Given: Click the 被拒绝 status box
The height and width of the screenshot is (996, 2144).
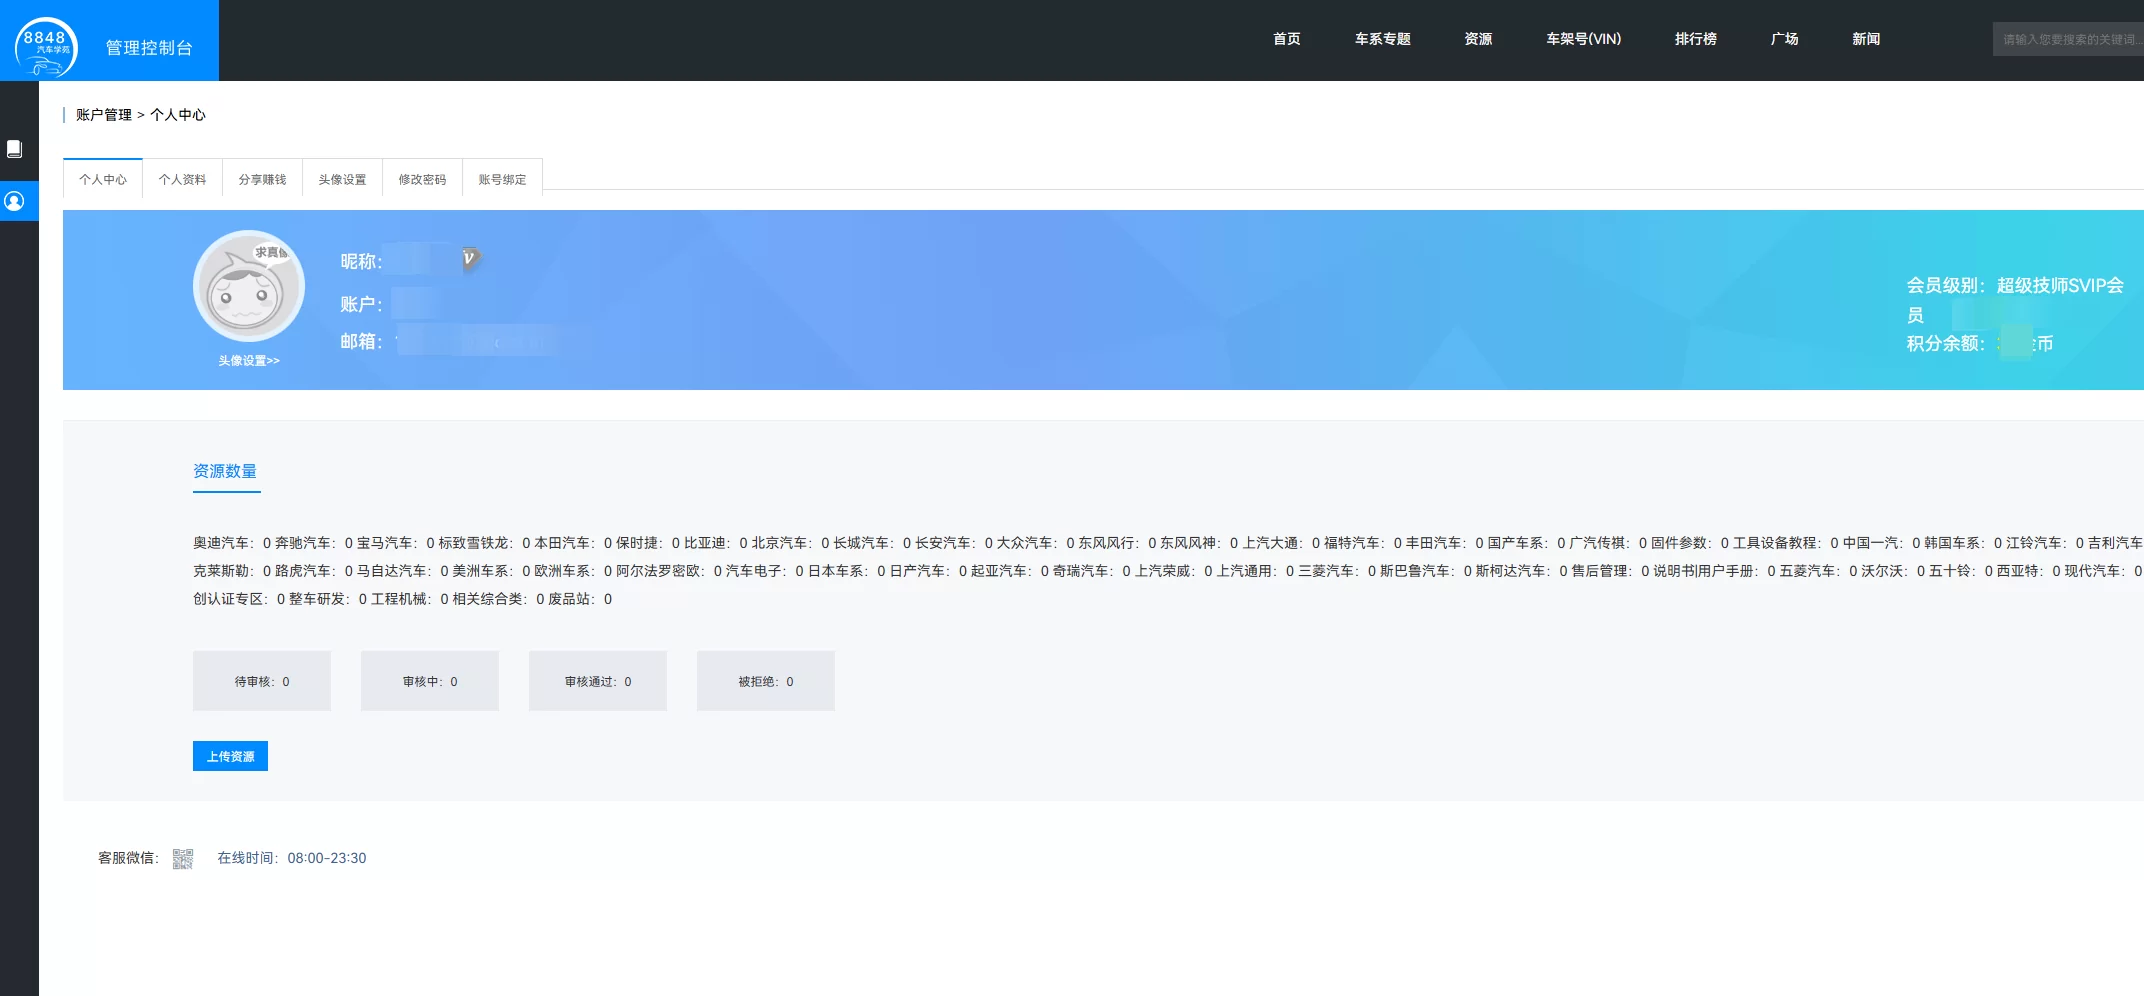Looking at the screenshot, I should point(766,681).
